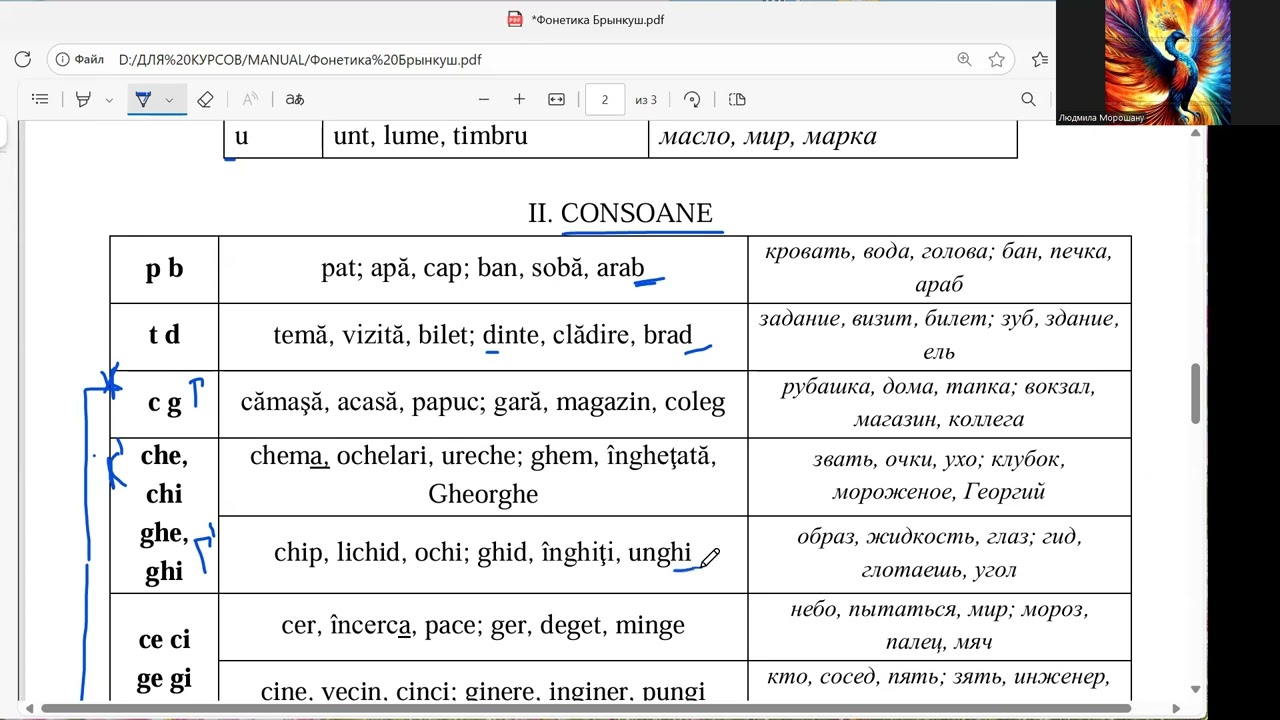1280x720 pixels.
Task: Click the Read aloud icon
Action: [x=250, y=99]
